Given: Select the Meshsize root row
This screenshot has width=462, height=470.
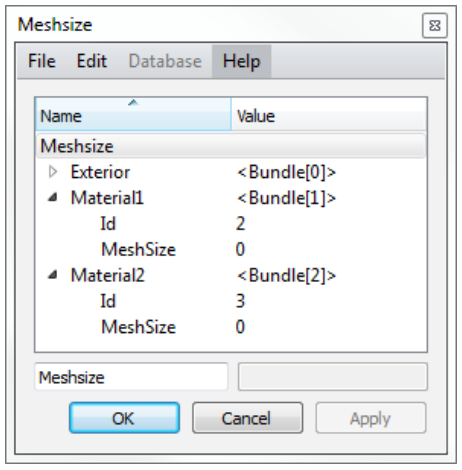Looking at the screenshot, I should pyautogui.click(x=231, y=146).
